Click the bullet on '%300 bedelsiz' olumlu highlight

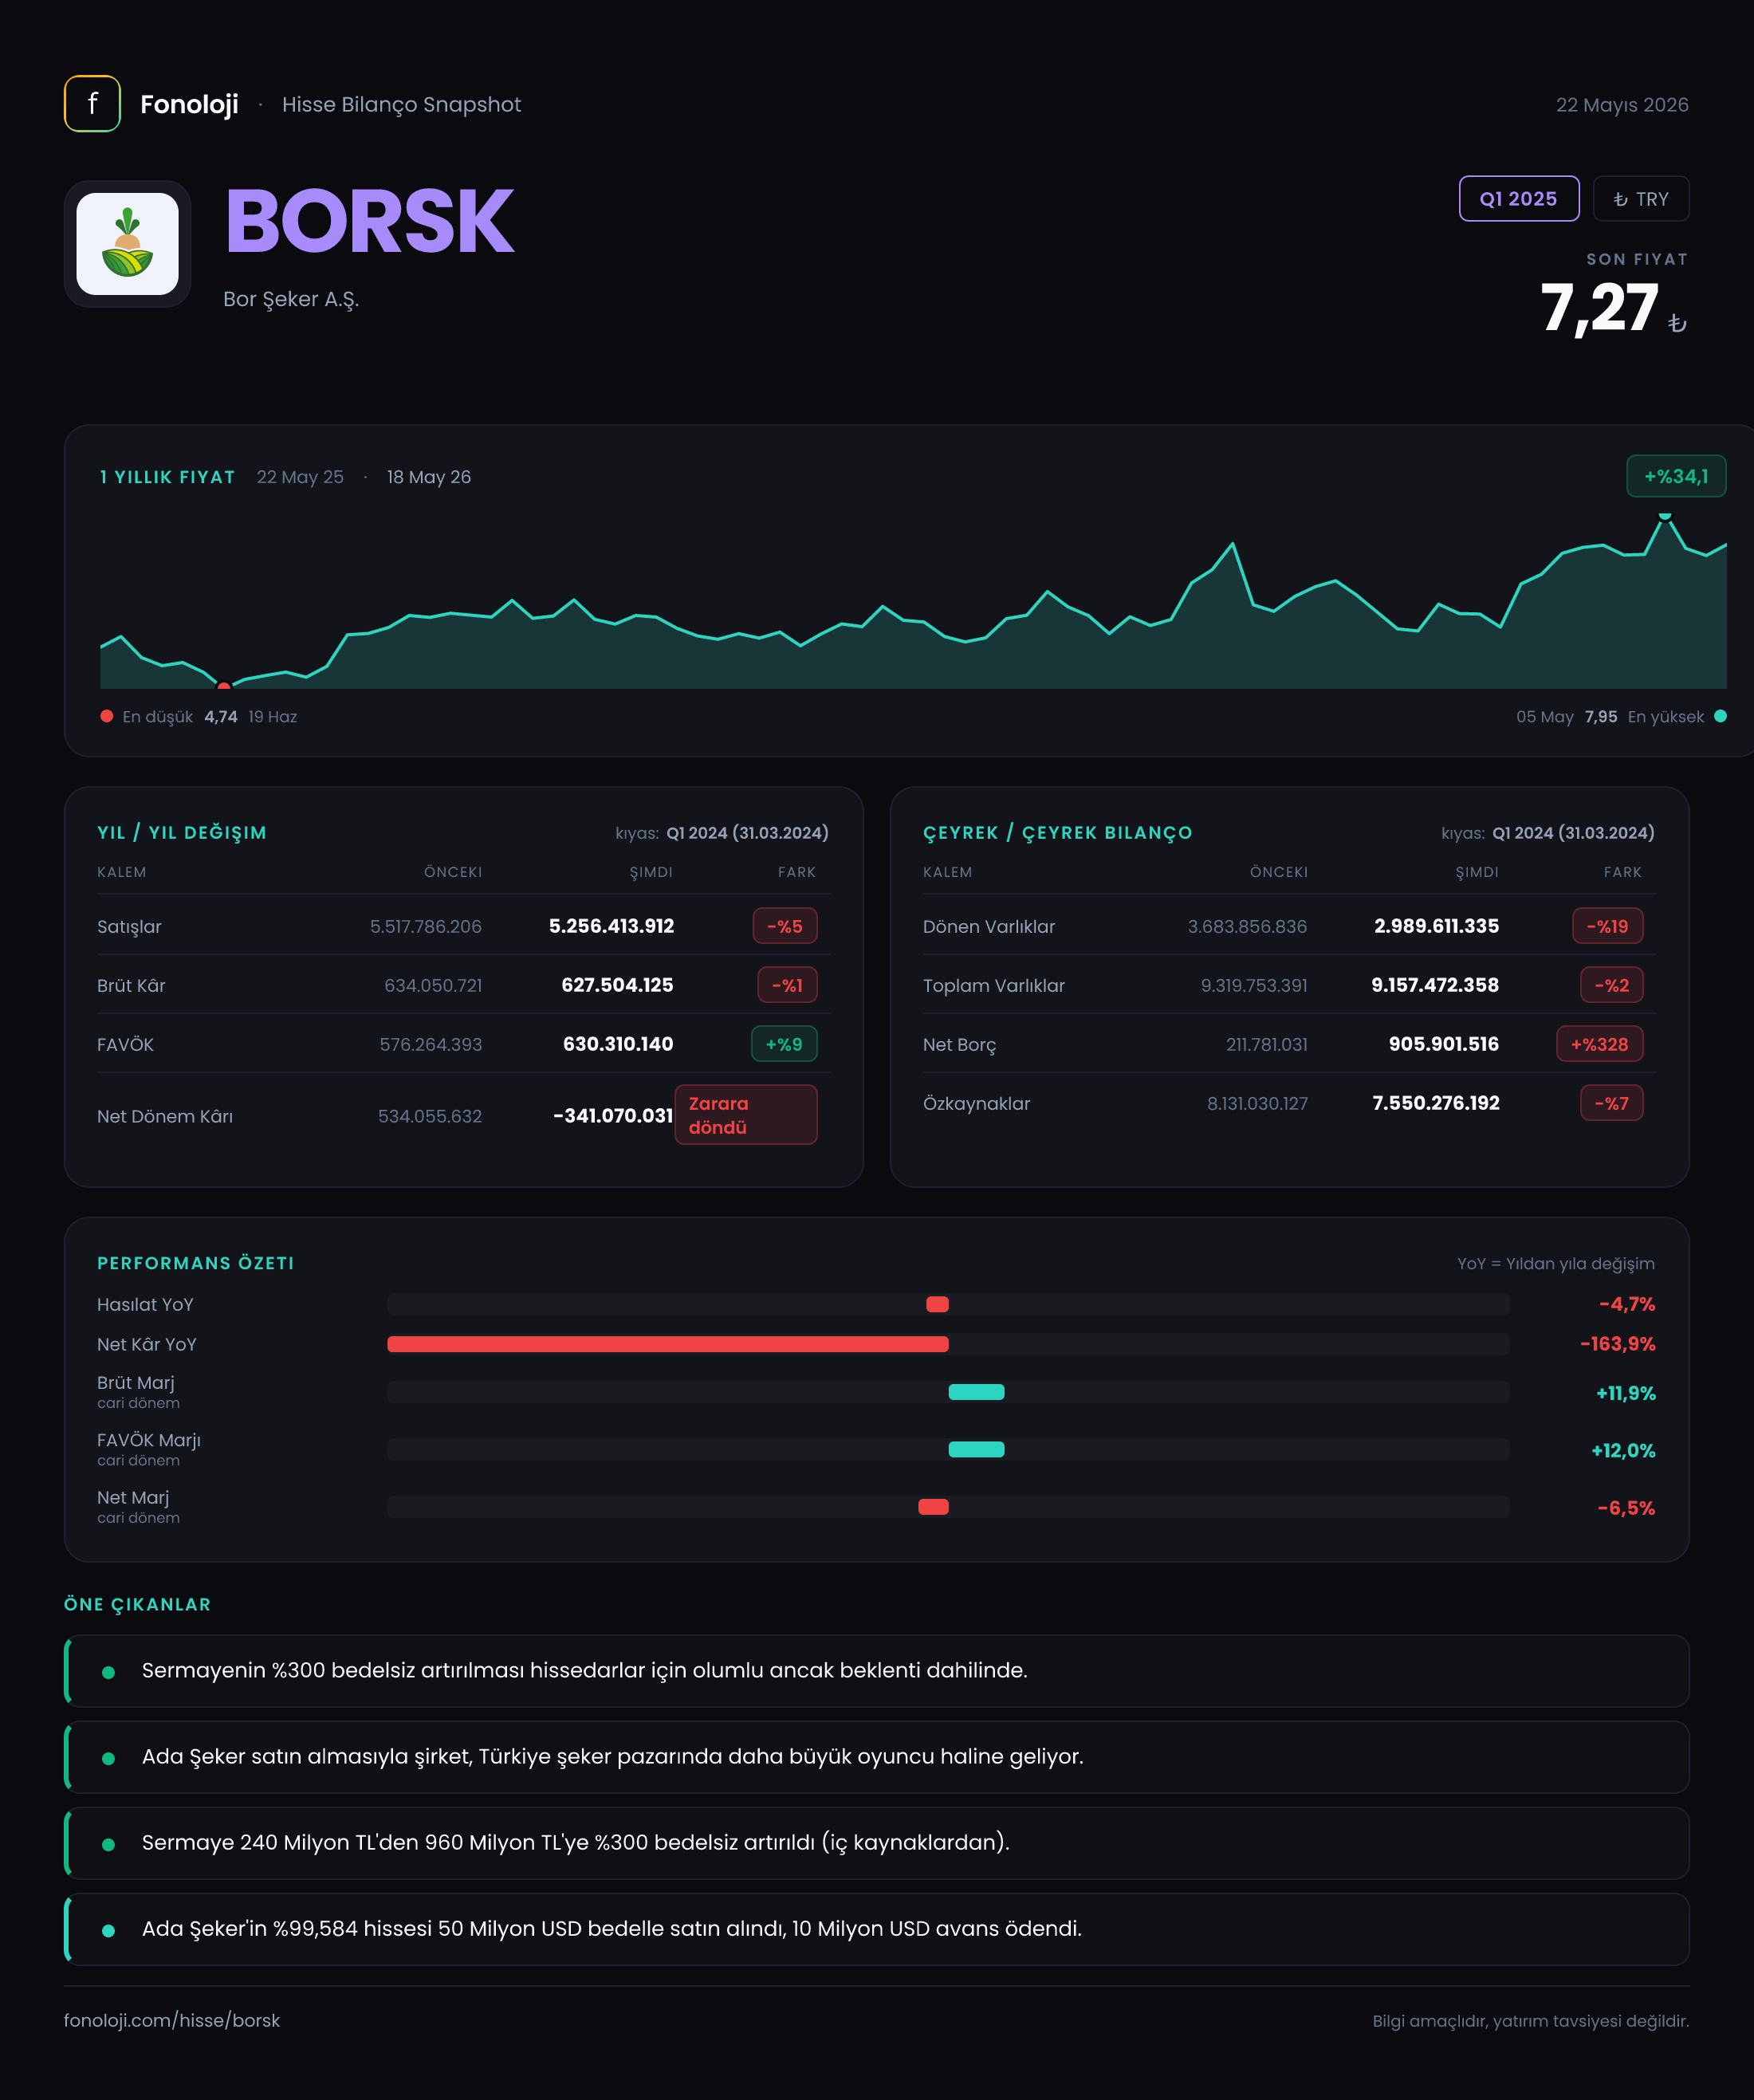[x=108, y=1672]
